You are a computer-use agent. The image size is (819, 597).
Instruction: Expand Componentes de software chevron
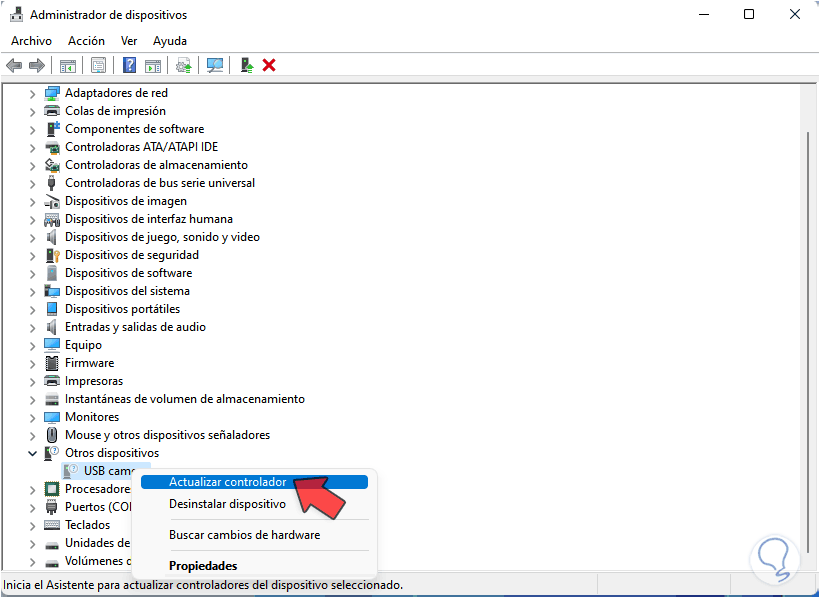click(x=32, y=130)
